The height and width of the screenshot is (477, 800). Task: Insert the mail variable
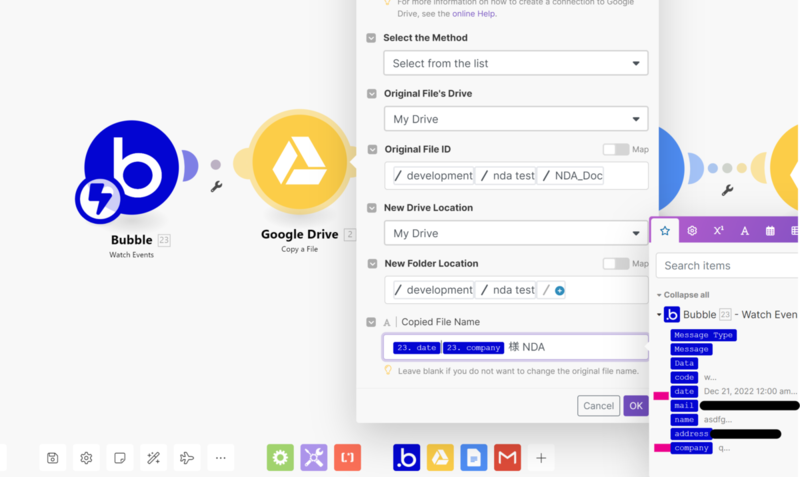coord(684,406)
